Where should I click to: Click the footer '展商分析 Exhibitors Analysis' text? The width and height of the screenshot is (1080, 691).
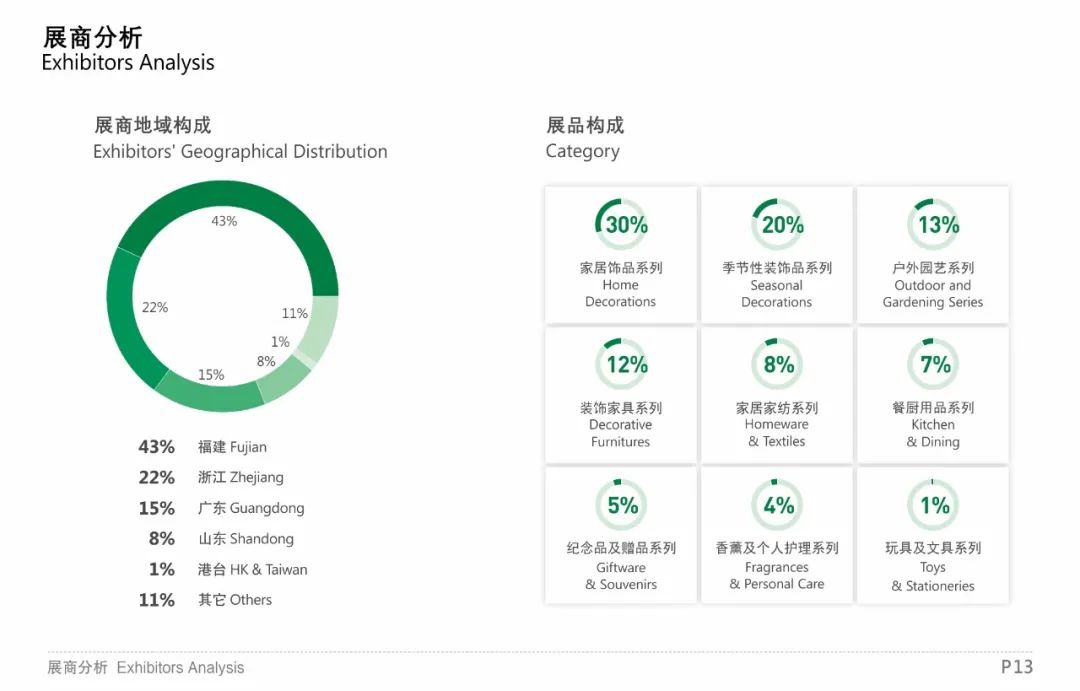(145, 668)
